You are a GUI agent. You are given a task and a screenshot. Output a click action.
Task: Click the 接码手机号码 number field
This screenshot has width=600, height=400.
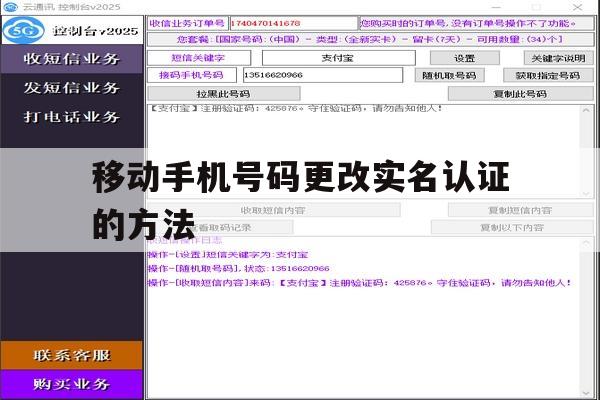click(323, 75)
